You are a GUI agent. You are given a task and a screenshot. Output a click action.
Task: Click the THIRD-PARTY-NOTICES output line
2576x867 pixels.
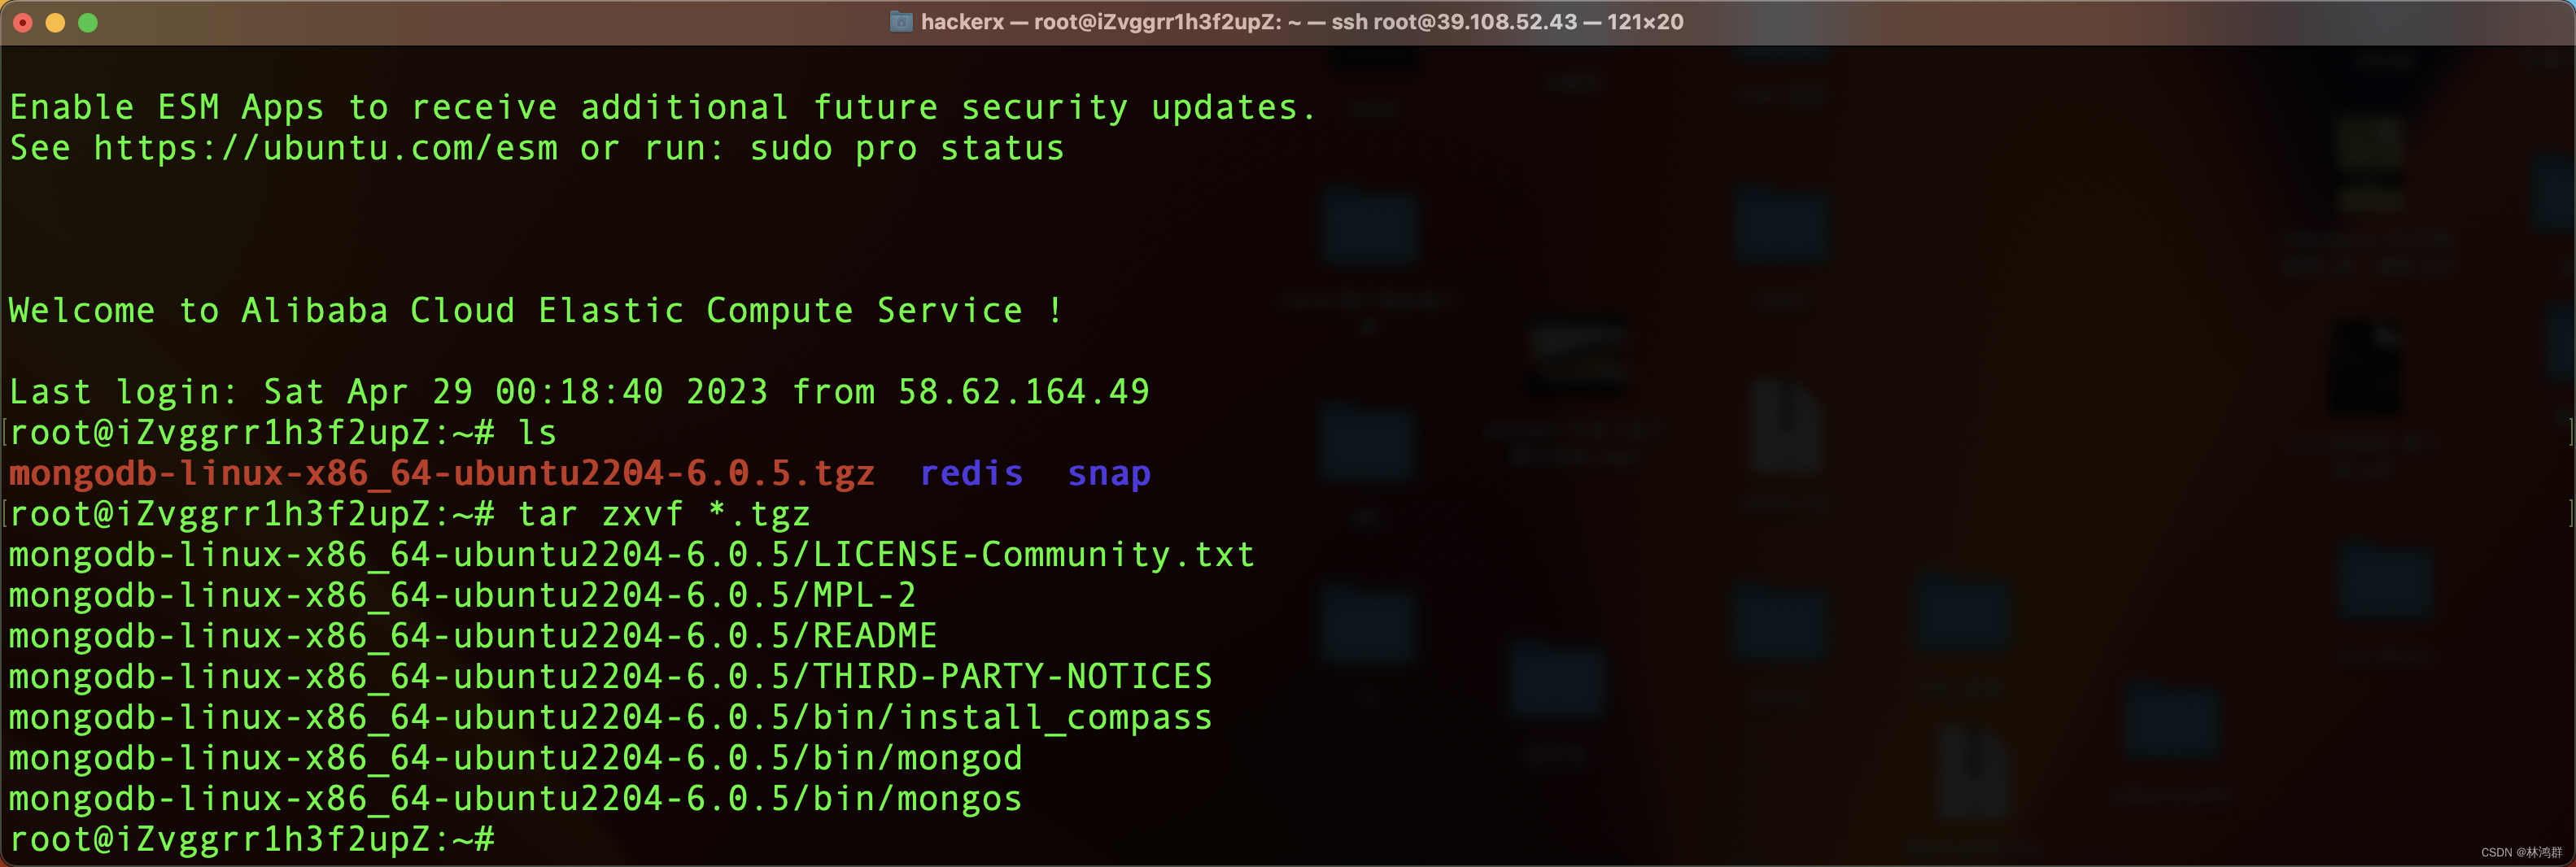coord(611,677)
